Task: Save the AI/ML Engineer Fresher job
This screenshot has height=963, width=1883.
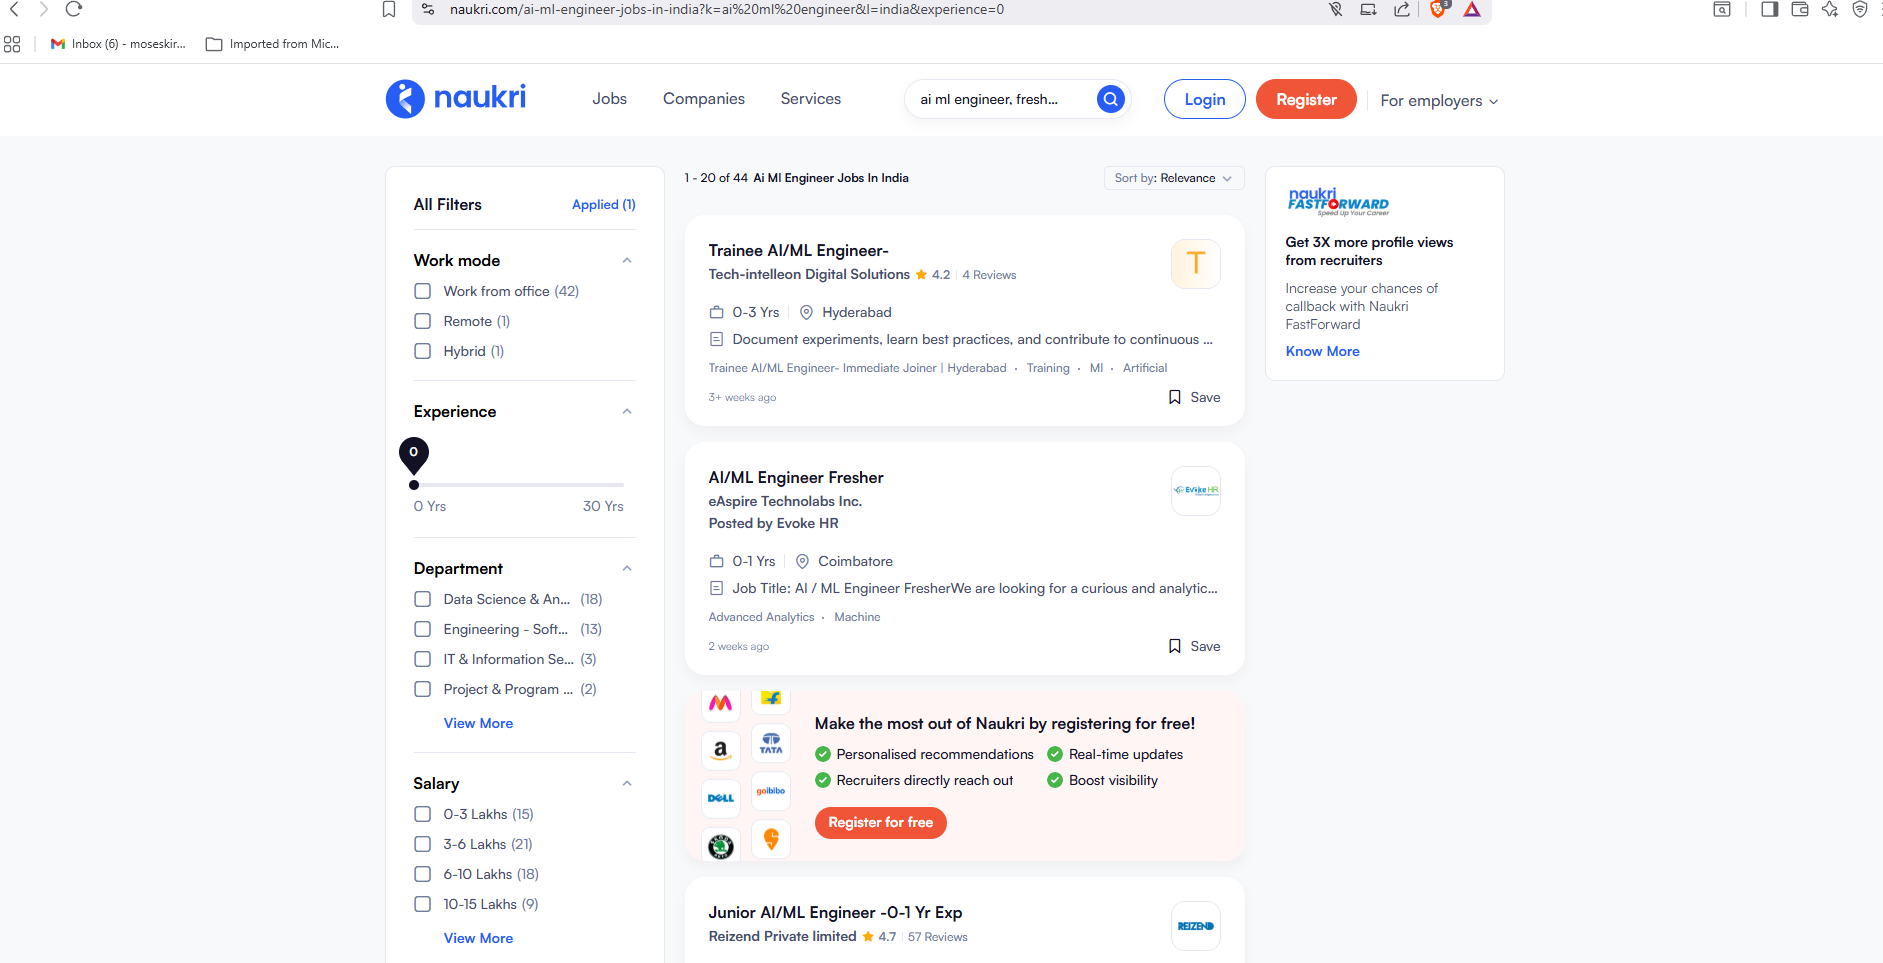Action: (x=1194, y=646)
